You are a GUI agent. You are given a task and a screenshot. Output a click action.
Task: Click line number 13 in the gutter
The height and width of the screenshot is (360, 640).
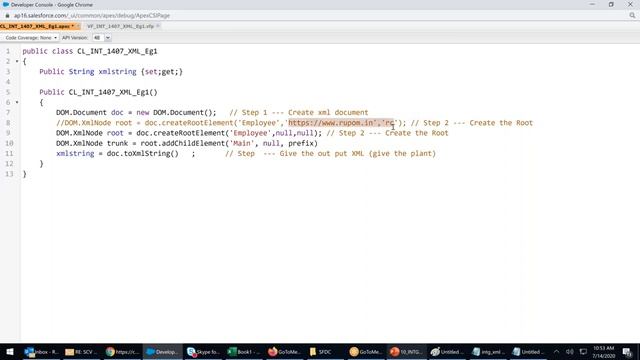tap(9, 174)
